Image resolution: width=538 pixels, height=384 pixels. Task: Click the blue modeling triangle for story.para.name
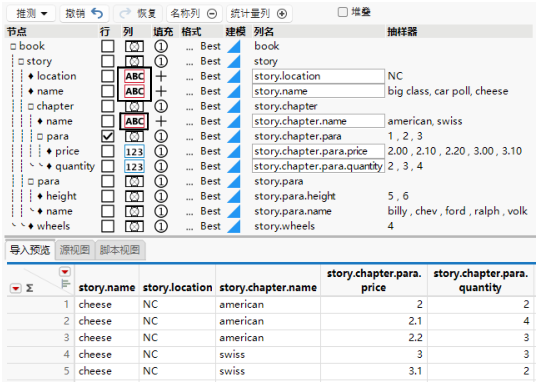(x=235, y=212)
